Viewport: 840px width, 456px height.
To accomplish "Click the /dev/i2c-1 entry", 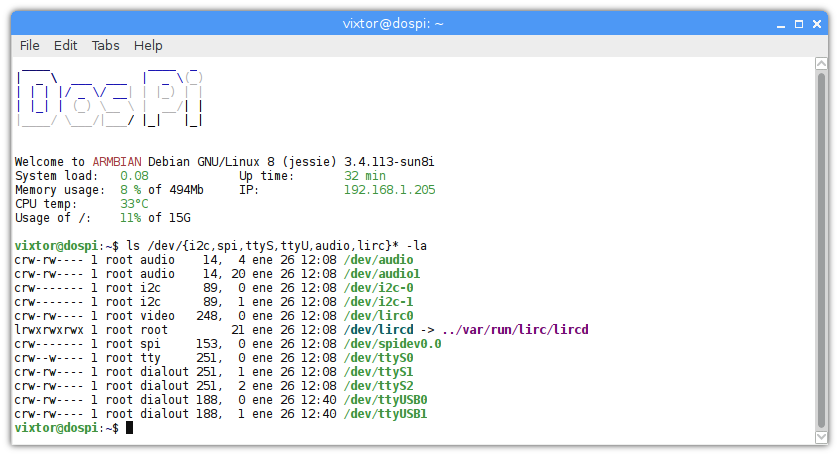I will click(x=379, y=302).
